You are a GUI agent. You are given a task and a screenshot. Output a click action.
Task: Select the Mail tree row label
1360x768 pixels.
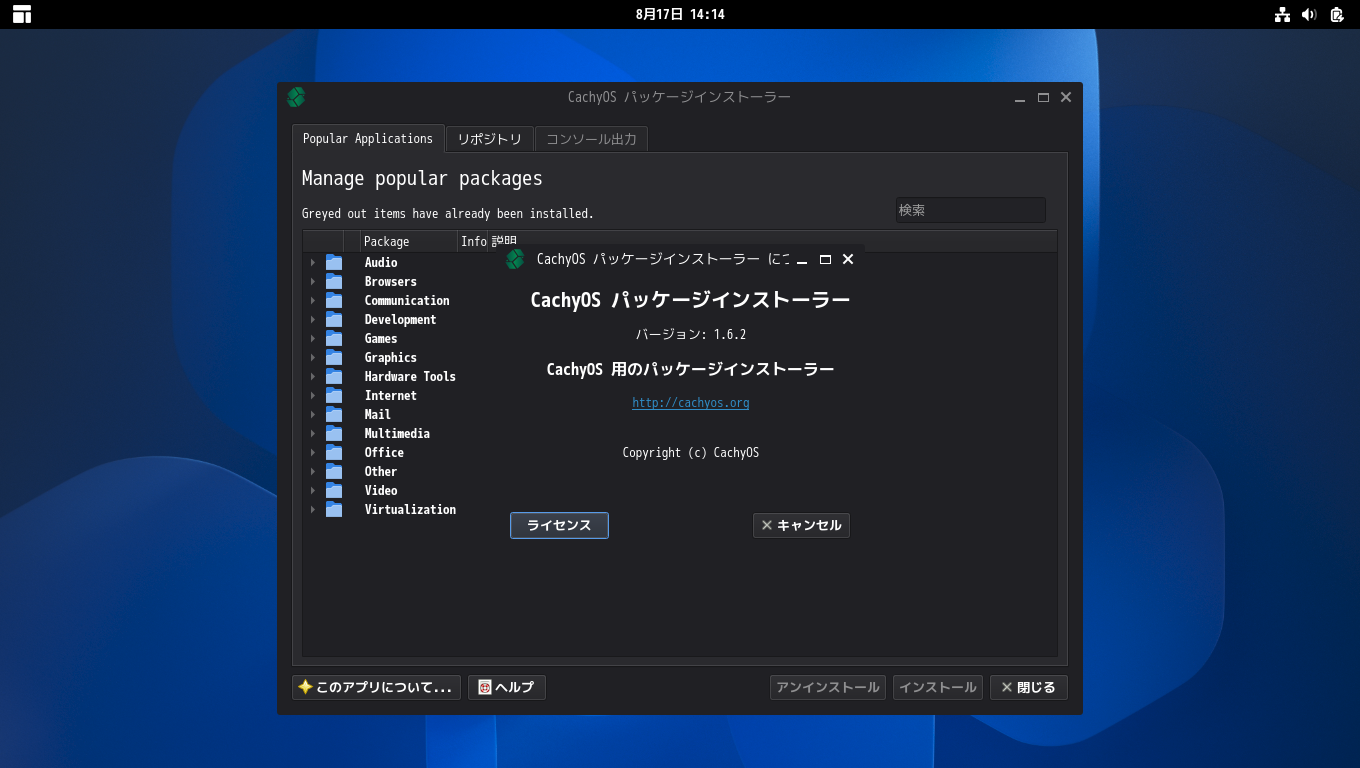tap(377, 414)
